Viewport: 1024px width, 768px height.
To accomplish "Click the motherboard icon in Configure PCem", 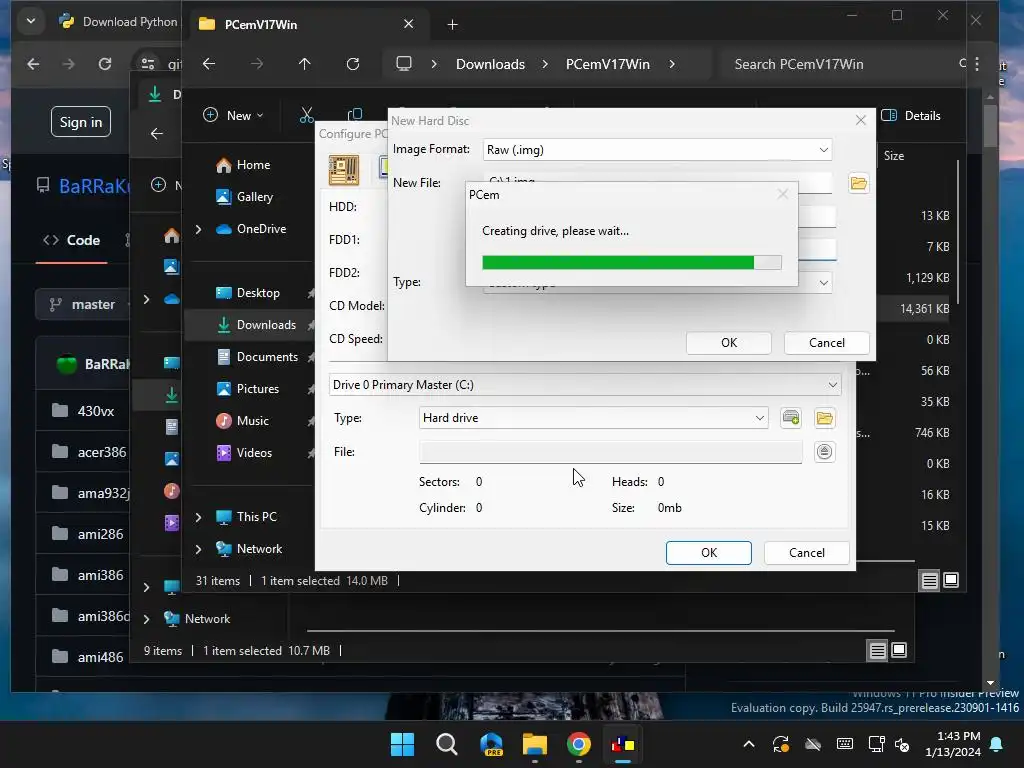I will pos(344,170).
